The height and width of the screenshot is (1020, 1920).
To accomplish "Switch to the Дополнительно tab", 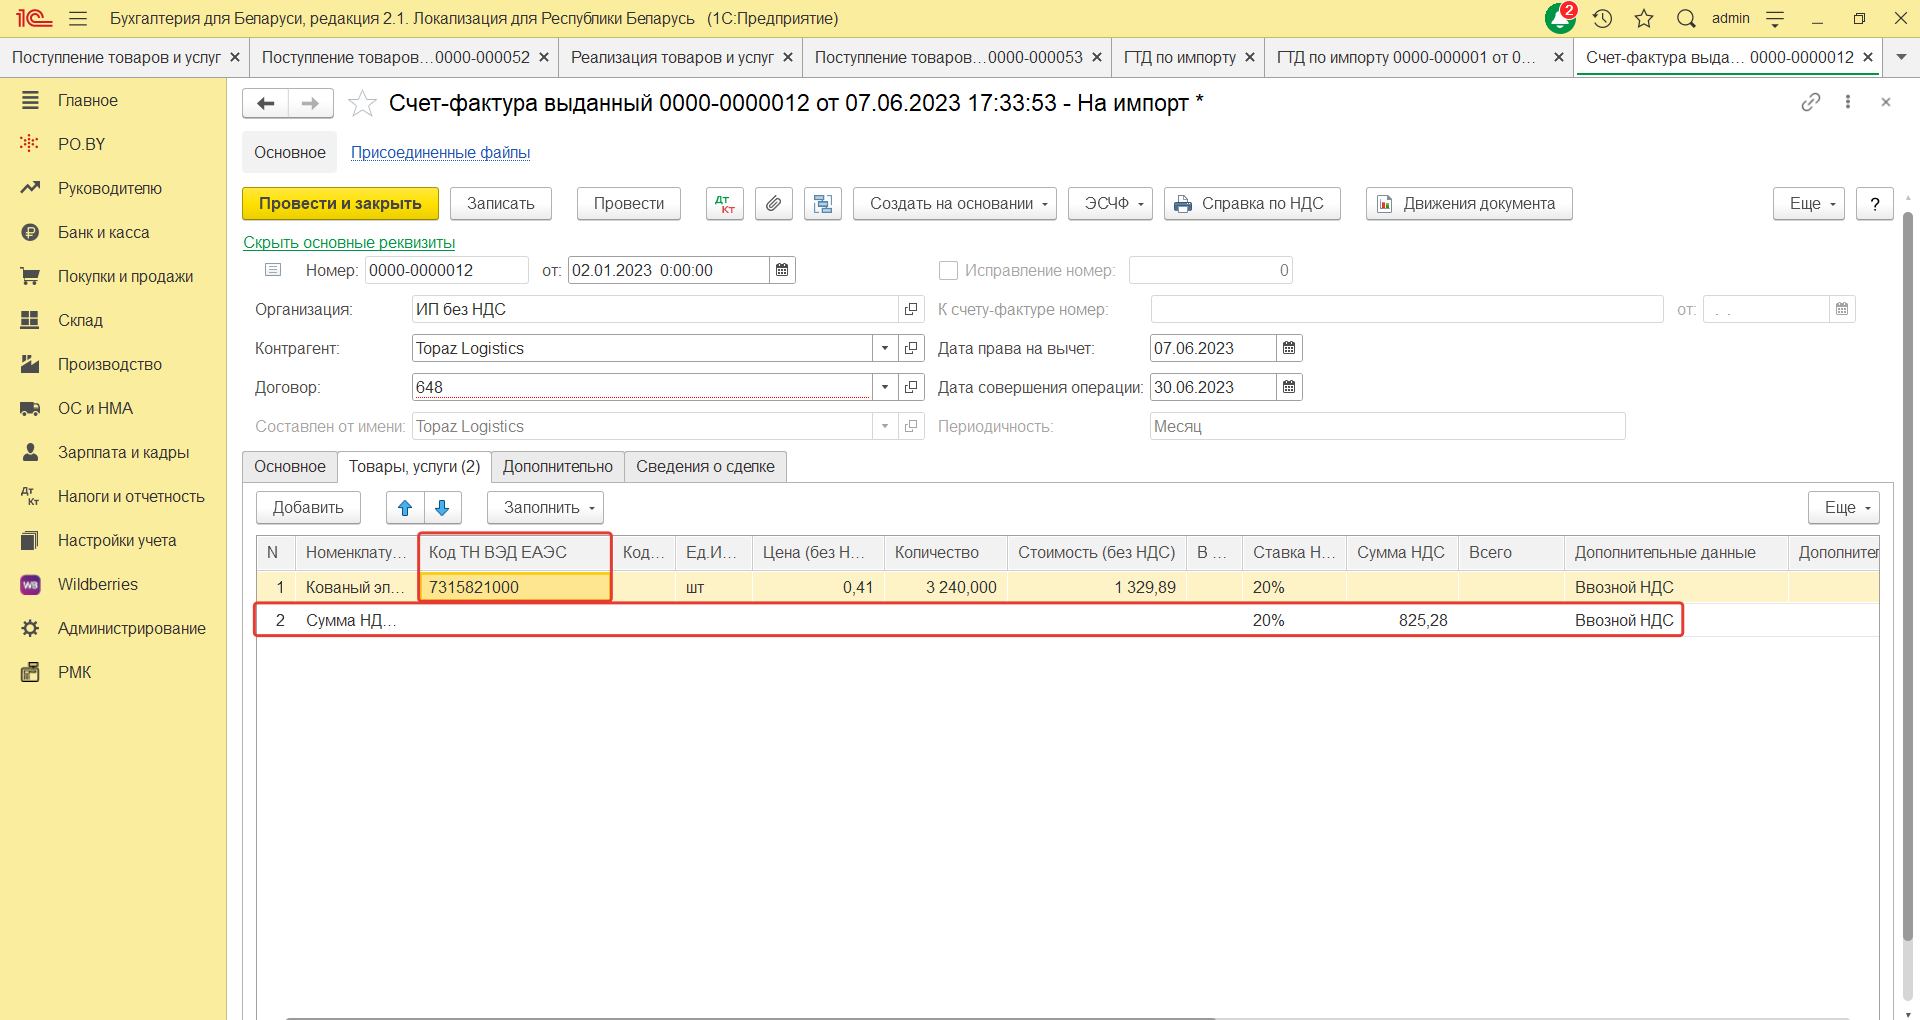I will coord(557,467).
